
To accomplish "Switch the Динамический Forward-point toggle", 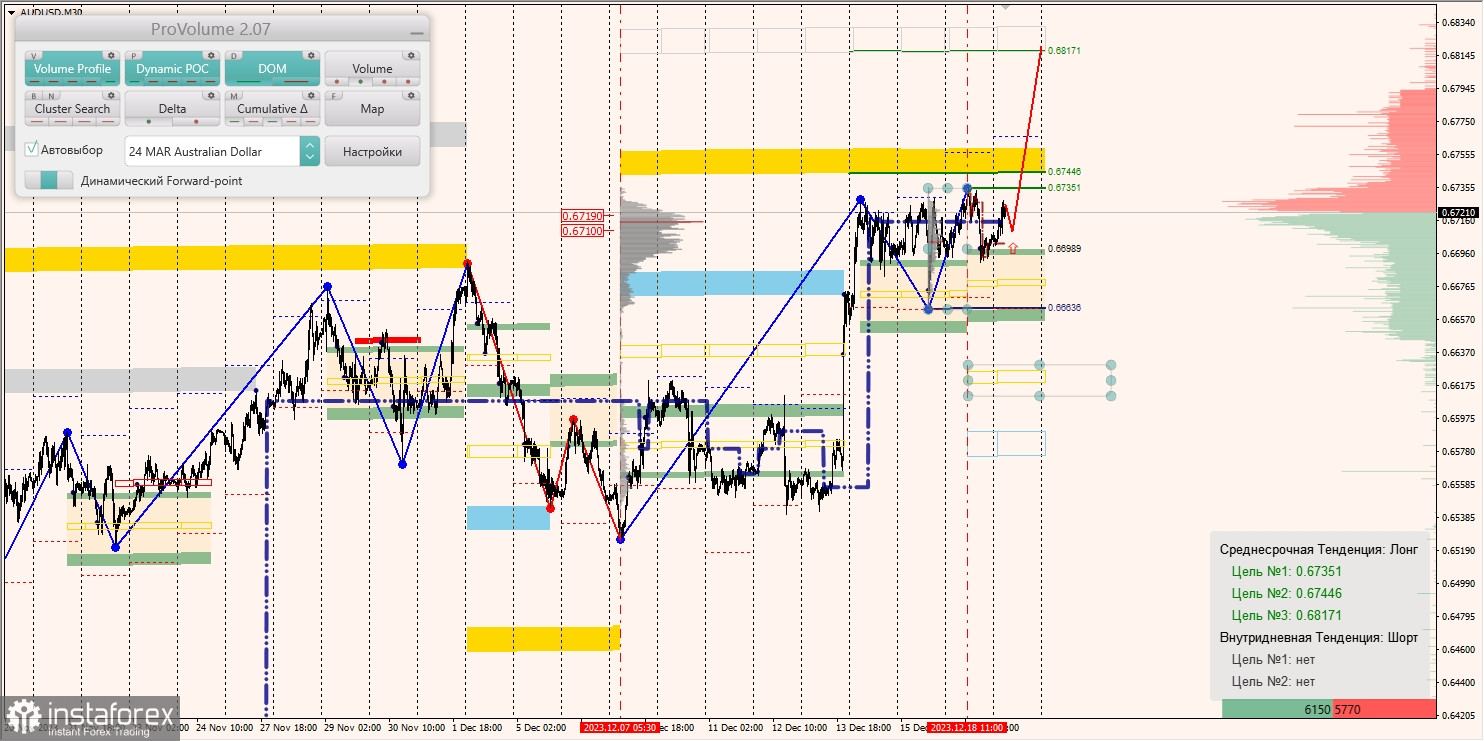I will point(49,180).
